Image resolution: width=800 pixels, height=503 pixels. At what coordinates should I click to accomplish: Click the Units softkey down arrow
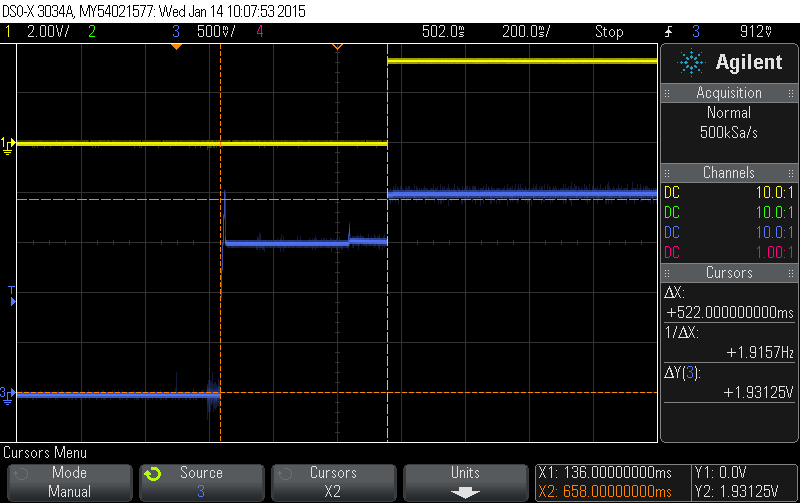tap(465, 493)
